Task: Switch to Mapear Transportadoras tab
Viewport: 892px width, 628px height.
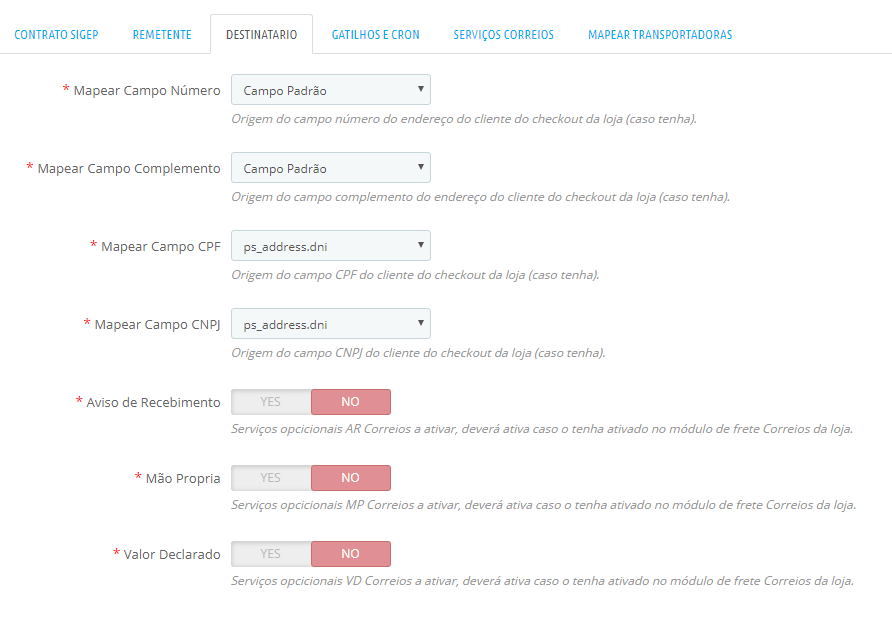Action: 660,34
